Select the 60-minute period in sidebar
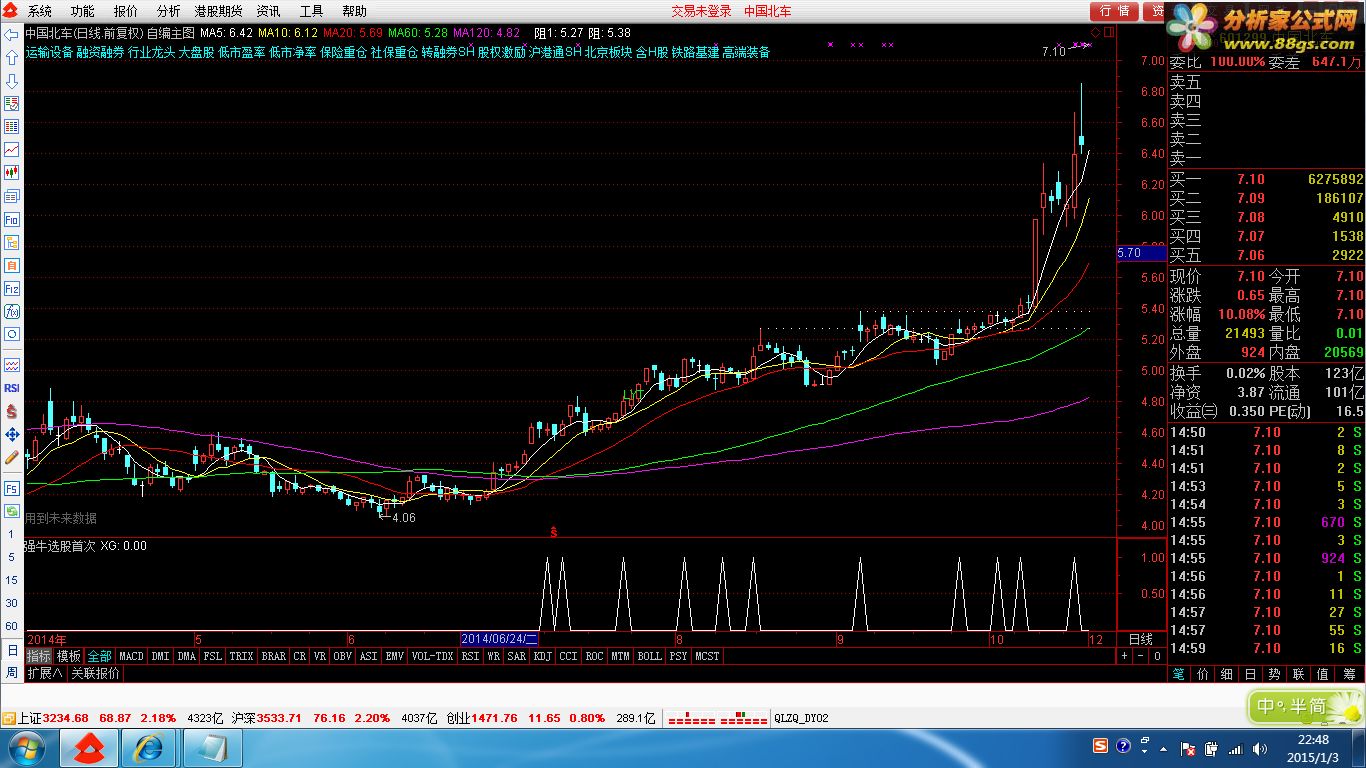Image resolution: width=1366 pixels, height=768 pixels. click(x=11, y=626)
